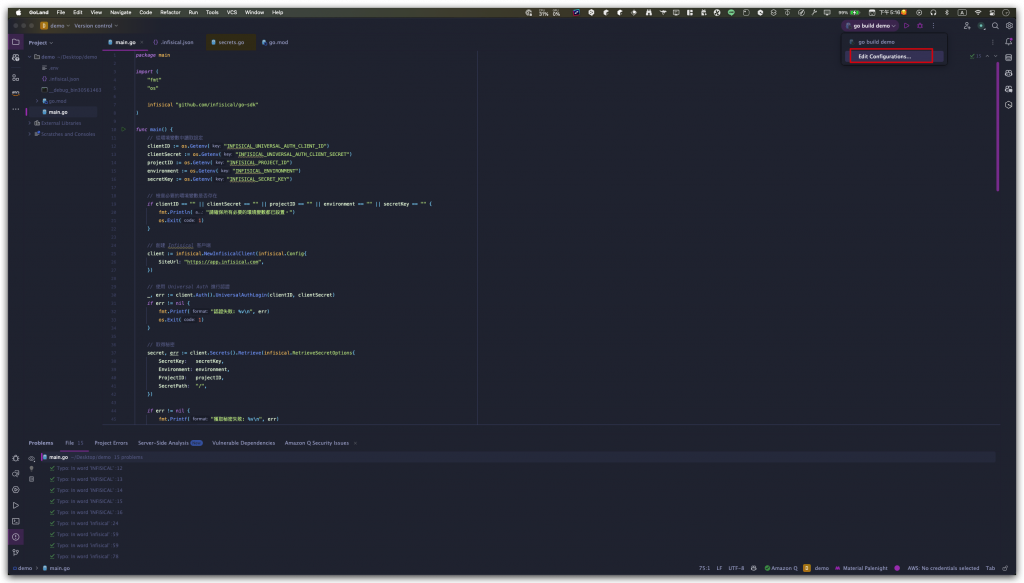The image size is (1024, 583).
Task: Open the Project Errors tab
Action: coord(111,443)
